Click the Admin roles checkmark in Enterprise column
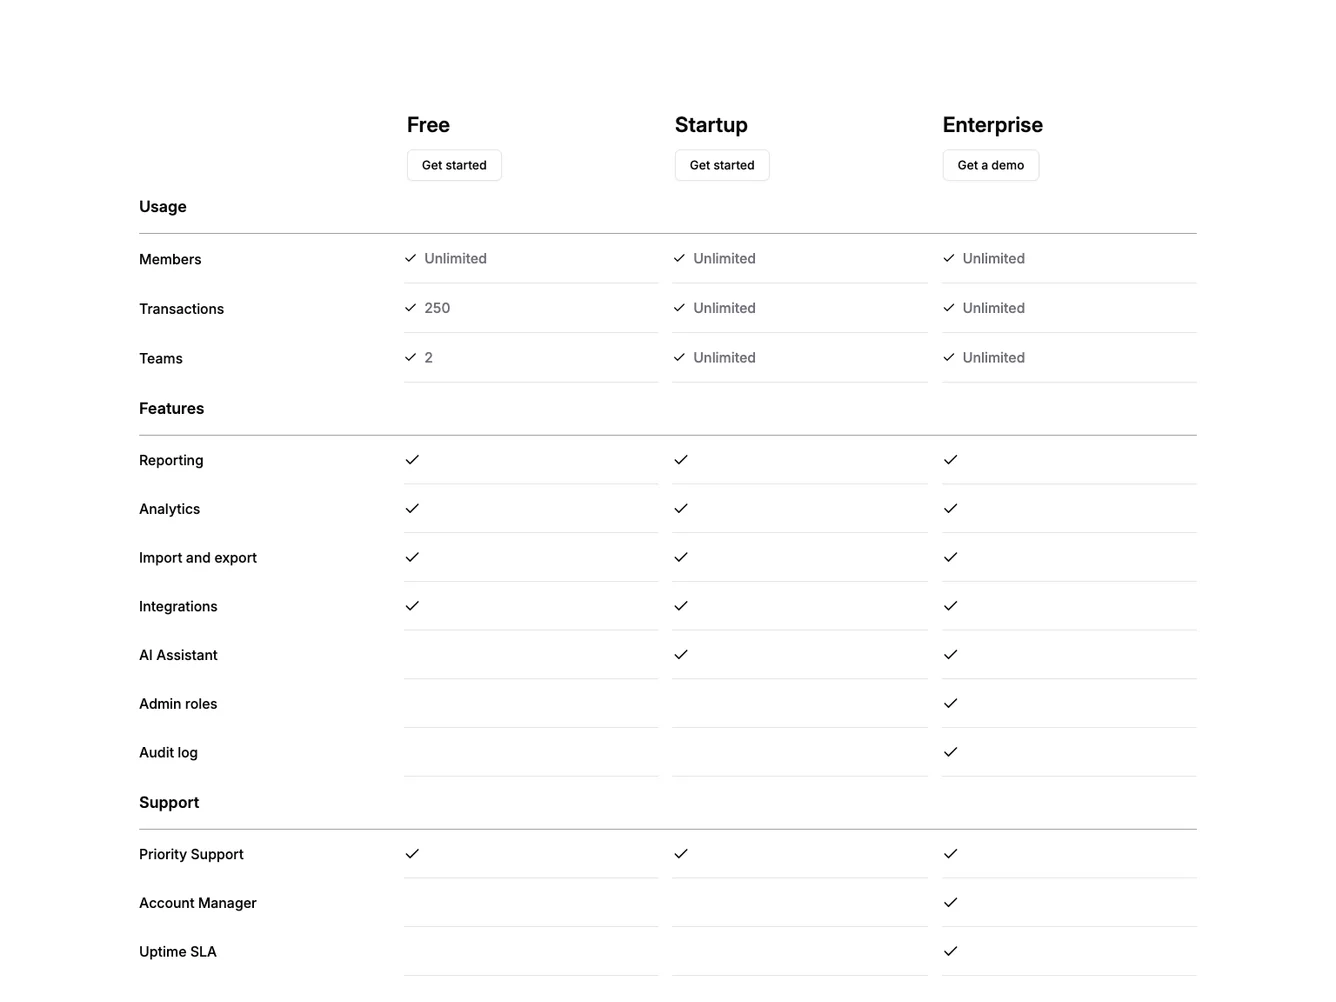Viewport: 1336px width, 1002px height. tap(950, 703)
